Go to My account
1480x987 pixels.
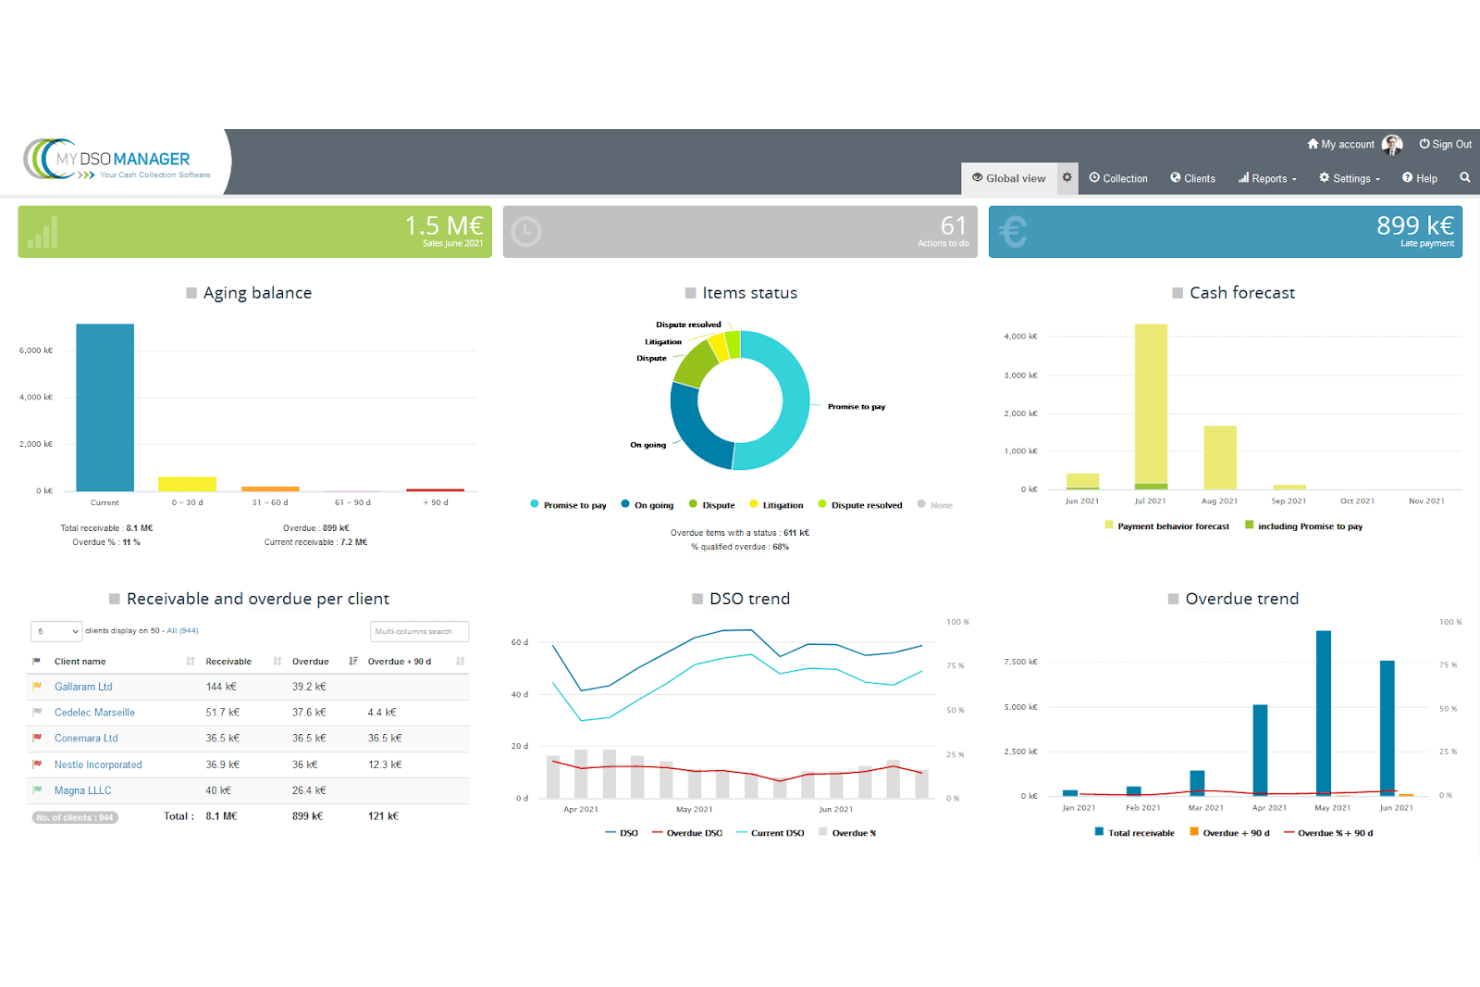pyautogui.click(x=1341, y=144)
